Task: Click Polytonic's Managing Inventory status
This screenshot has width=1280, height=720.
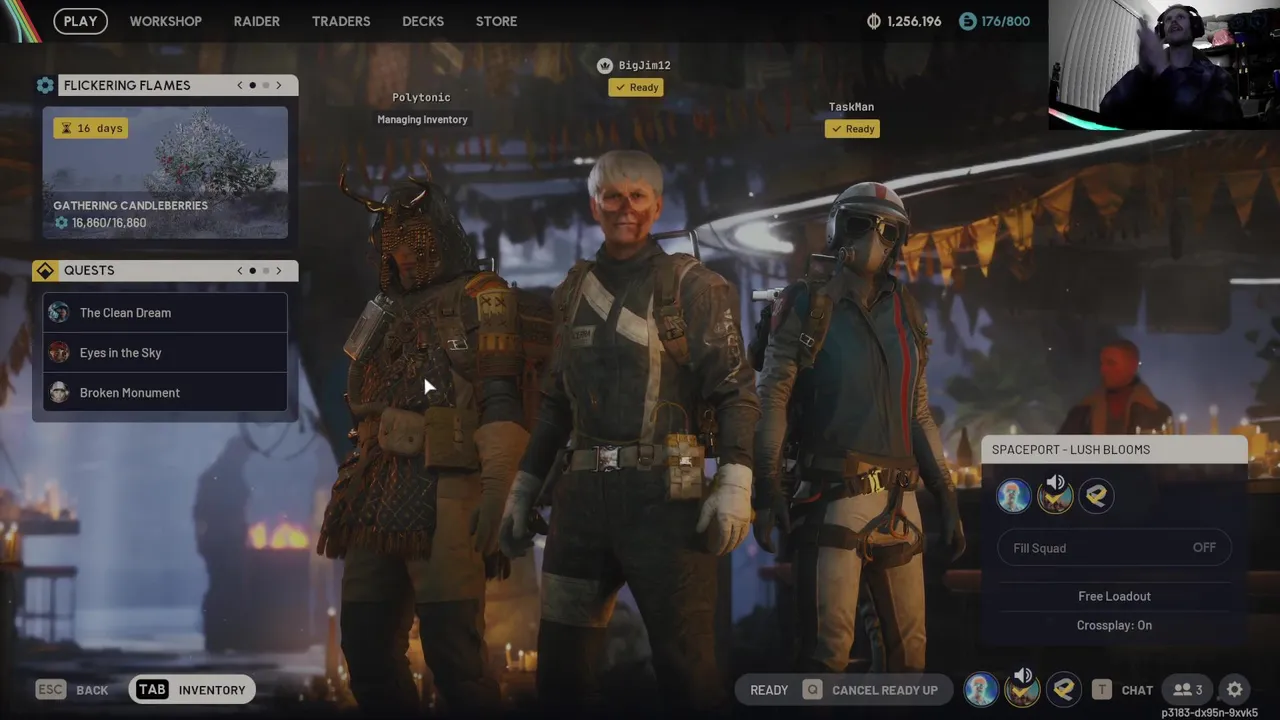Action: point(422,119)
